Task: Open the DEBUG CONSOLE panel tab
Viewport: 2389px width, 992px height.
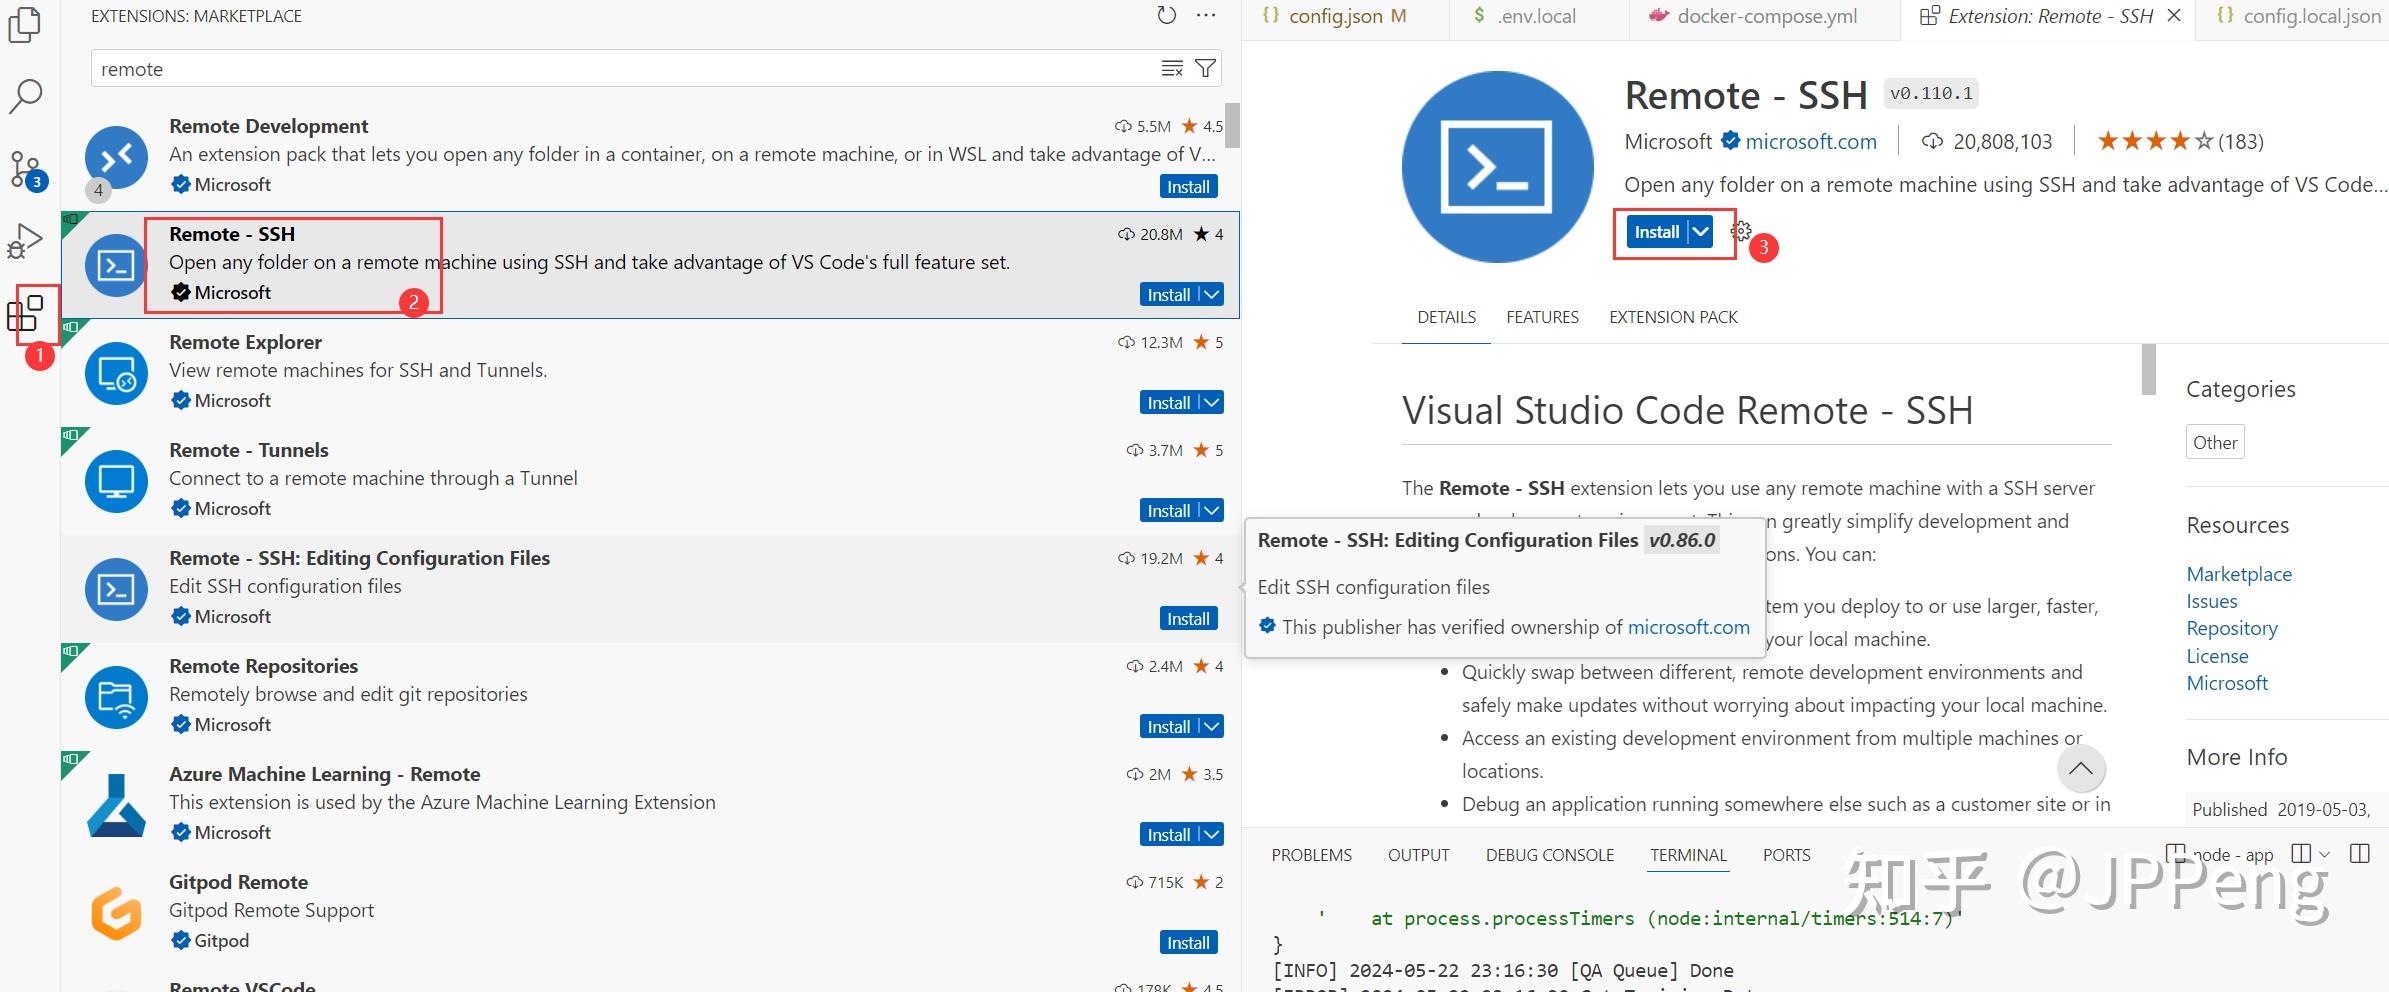Action: pyautogui.click(x=1549, y=855)
